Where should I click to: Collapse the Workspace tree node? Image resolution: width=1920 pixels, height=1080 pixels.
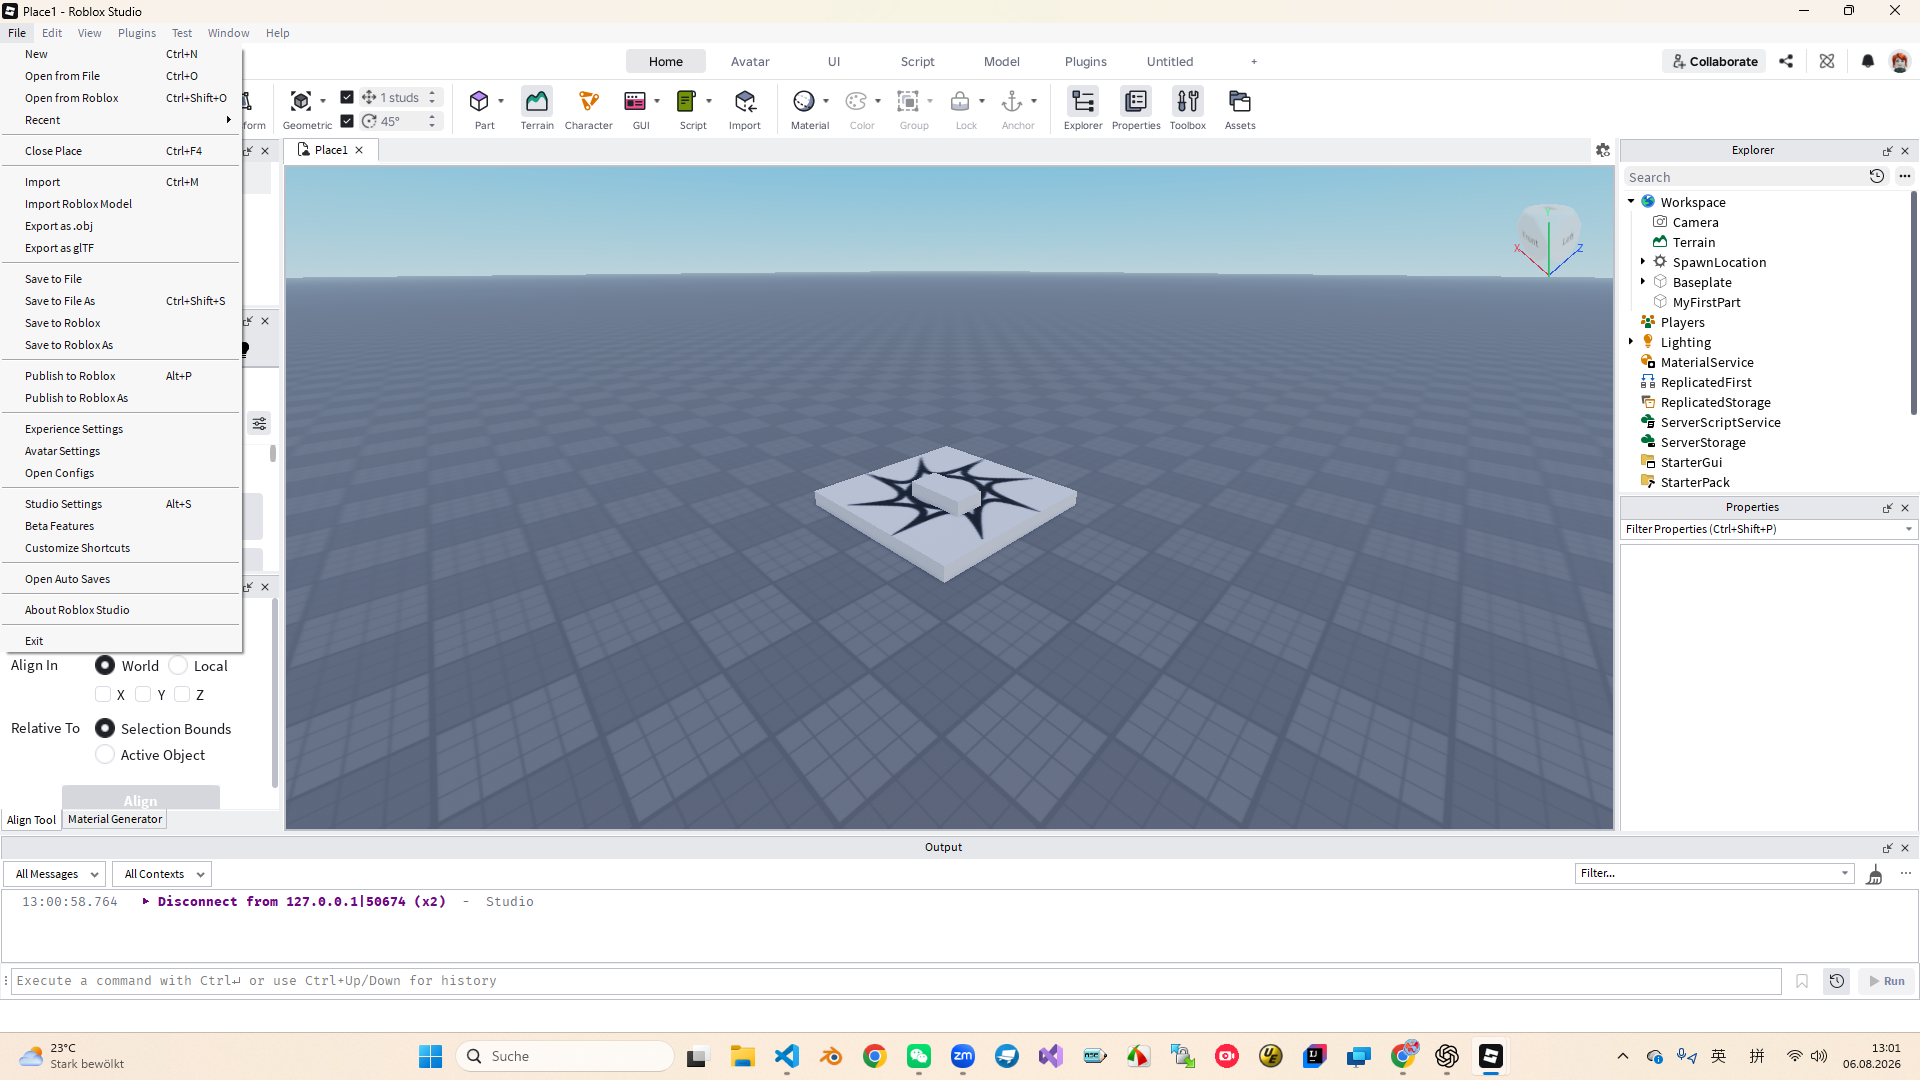point(1631,202)
